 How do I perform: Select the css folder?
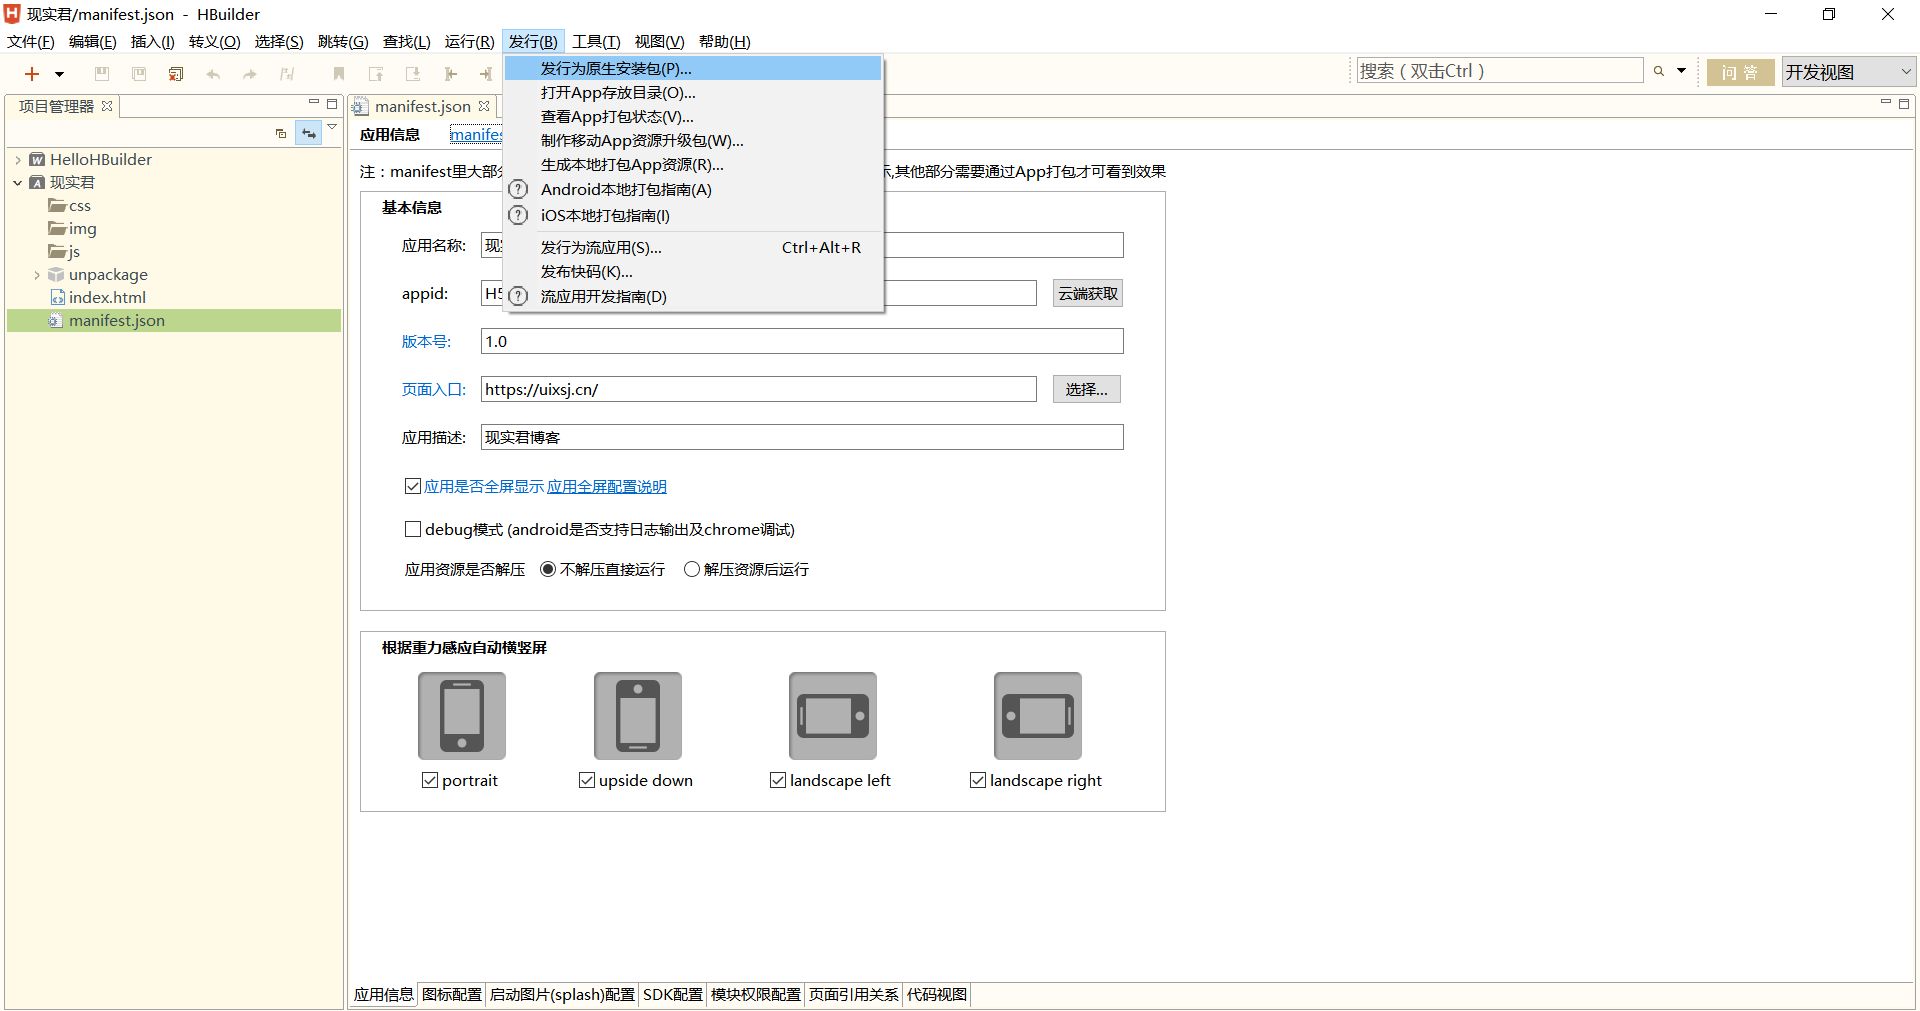pyautogui.click(x=70, y=206)
